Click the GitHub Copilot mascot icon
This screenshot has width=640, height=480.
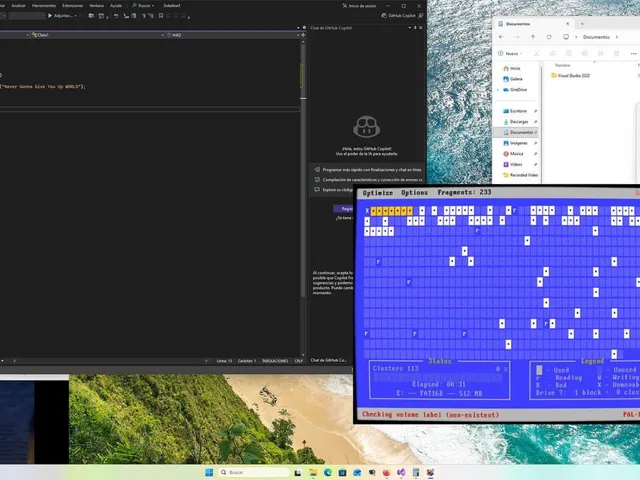pos(367,126)
